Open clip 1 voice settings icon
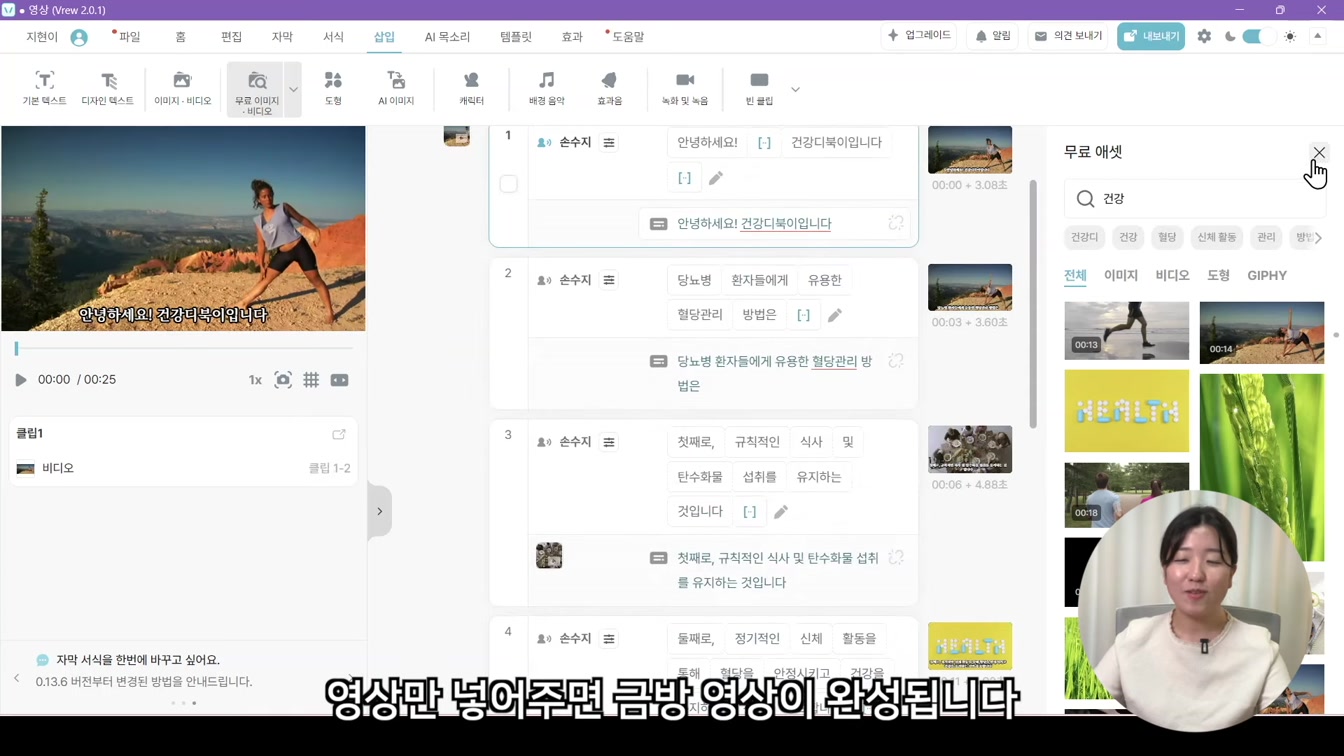Image resolution: width=1344 pixels, height=756 pixels. click(x=609, y=143)
